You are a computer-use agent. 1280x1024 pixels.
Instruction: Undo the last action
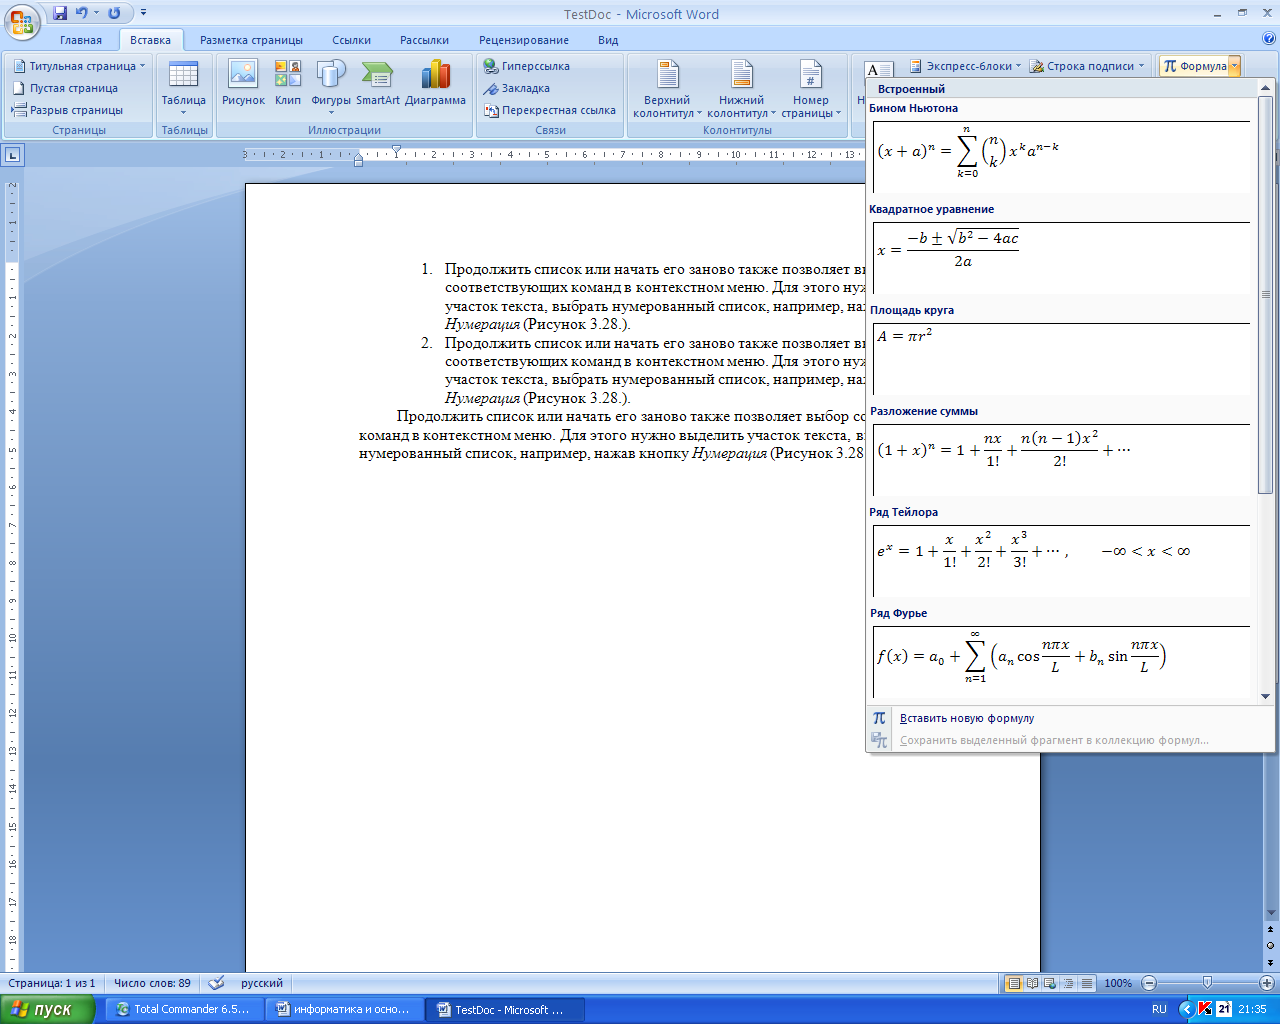pos(81,13)
